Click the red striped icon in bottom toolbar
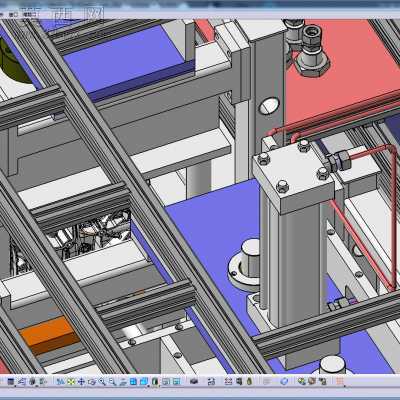Image resolution: width=400 pixels, height=400 pixels. 228,381
